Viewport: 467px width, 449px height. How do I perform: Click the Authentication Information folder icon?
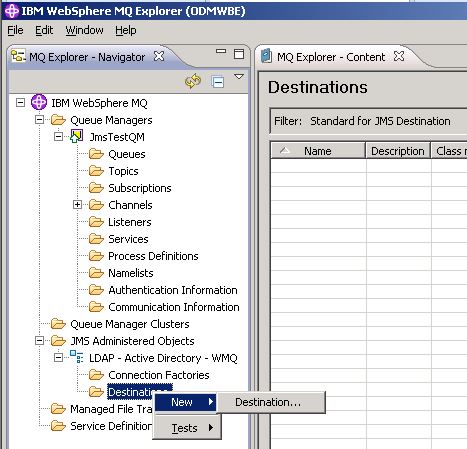(x=96, y=290)
